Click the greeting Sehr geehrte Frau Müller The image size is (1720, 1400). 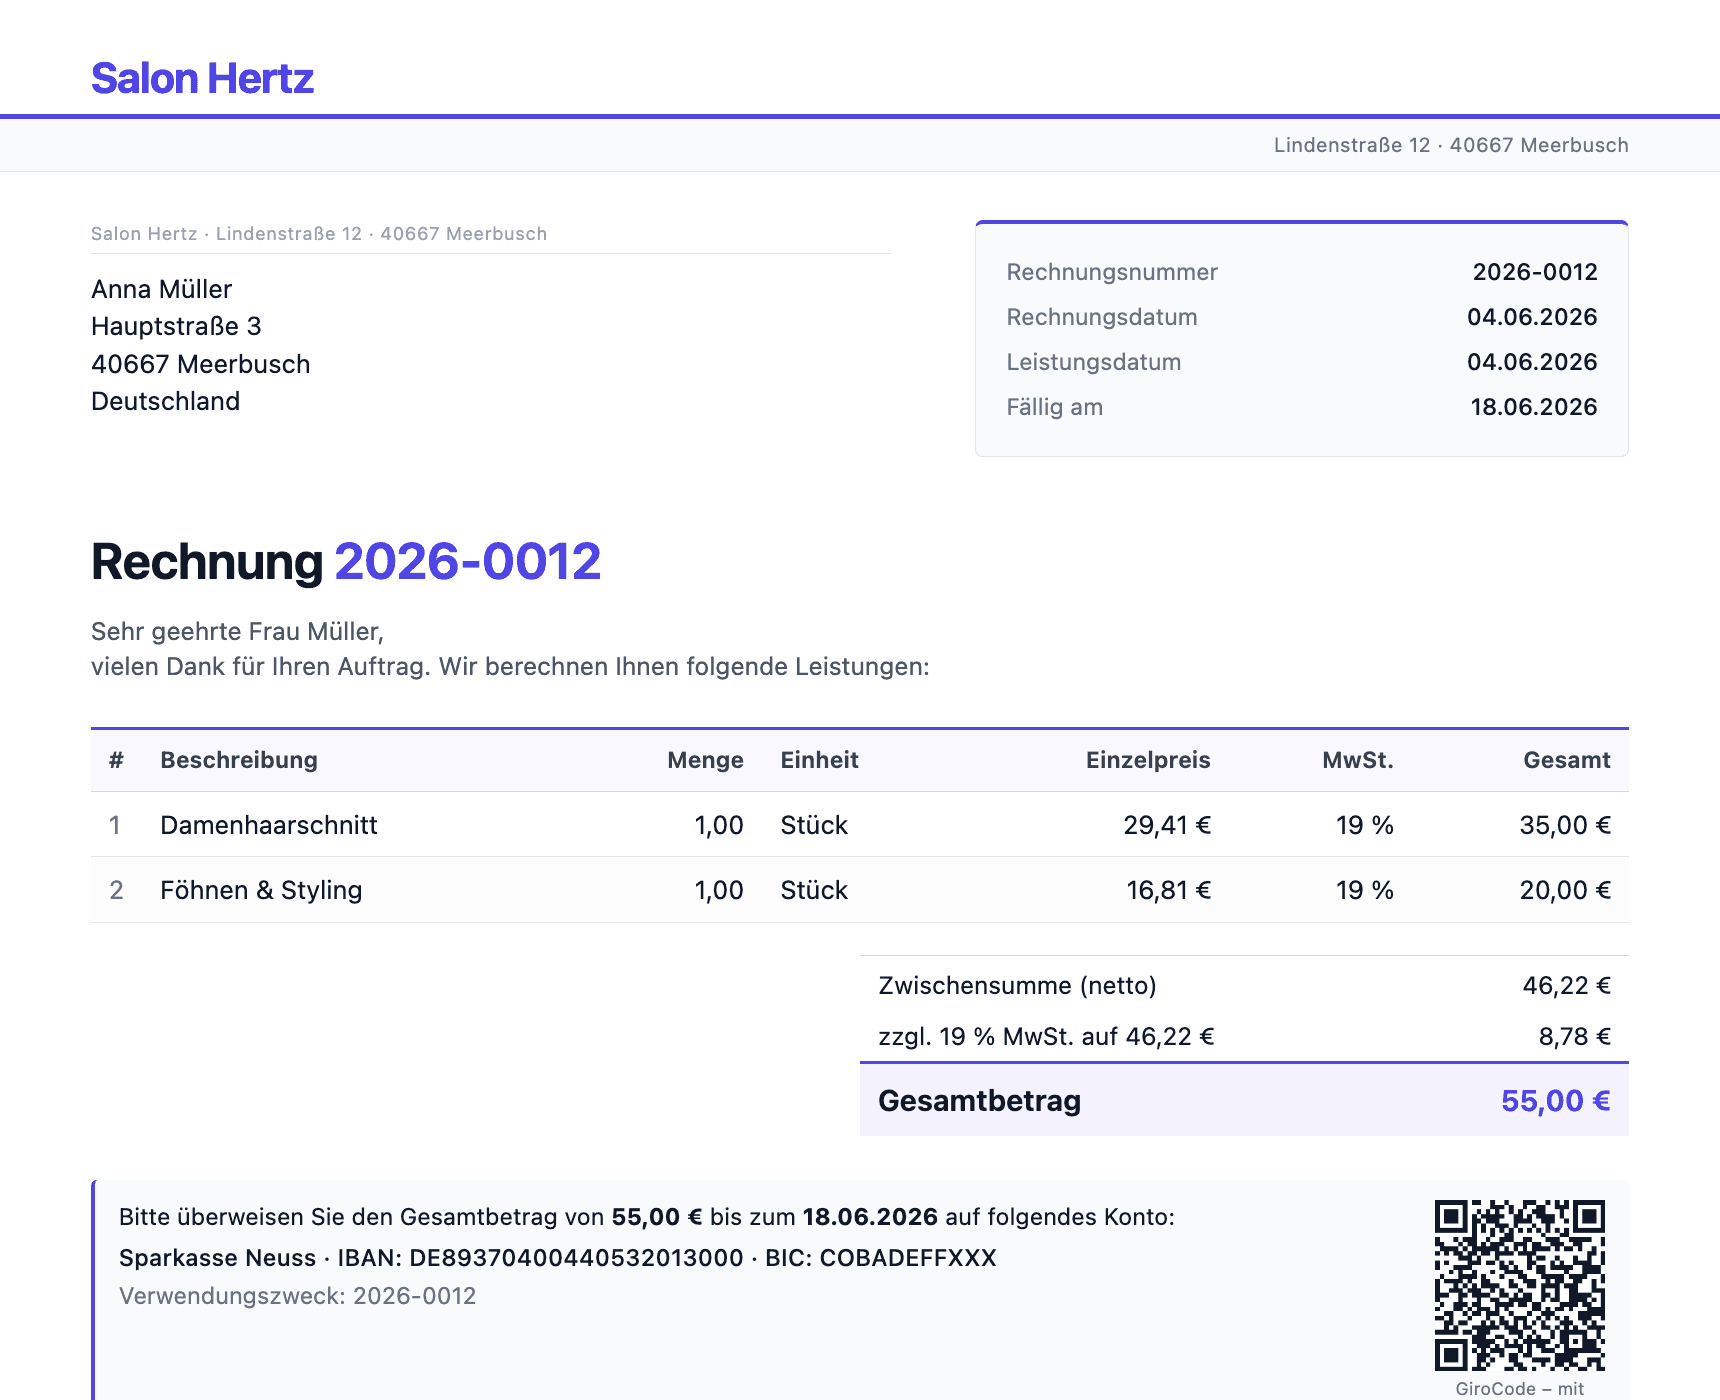pos(237,632)
